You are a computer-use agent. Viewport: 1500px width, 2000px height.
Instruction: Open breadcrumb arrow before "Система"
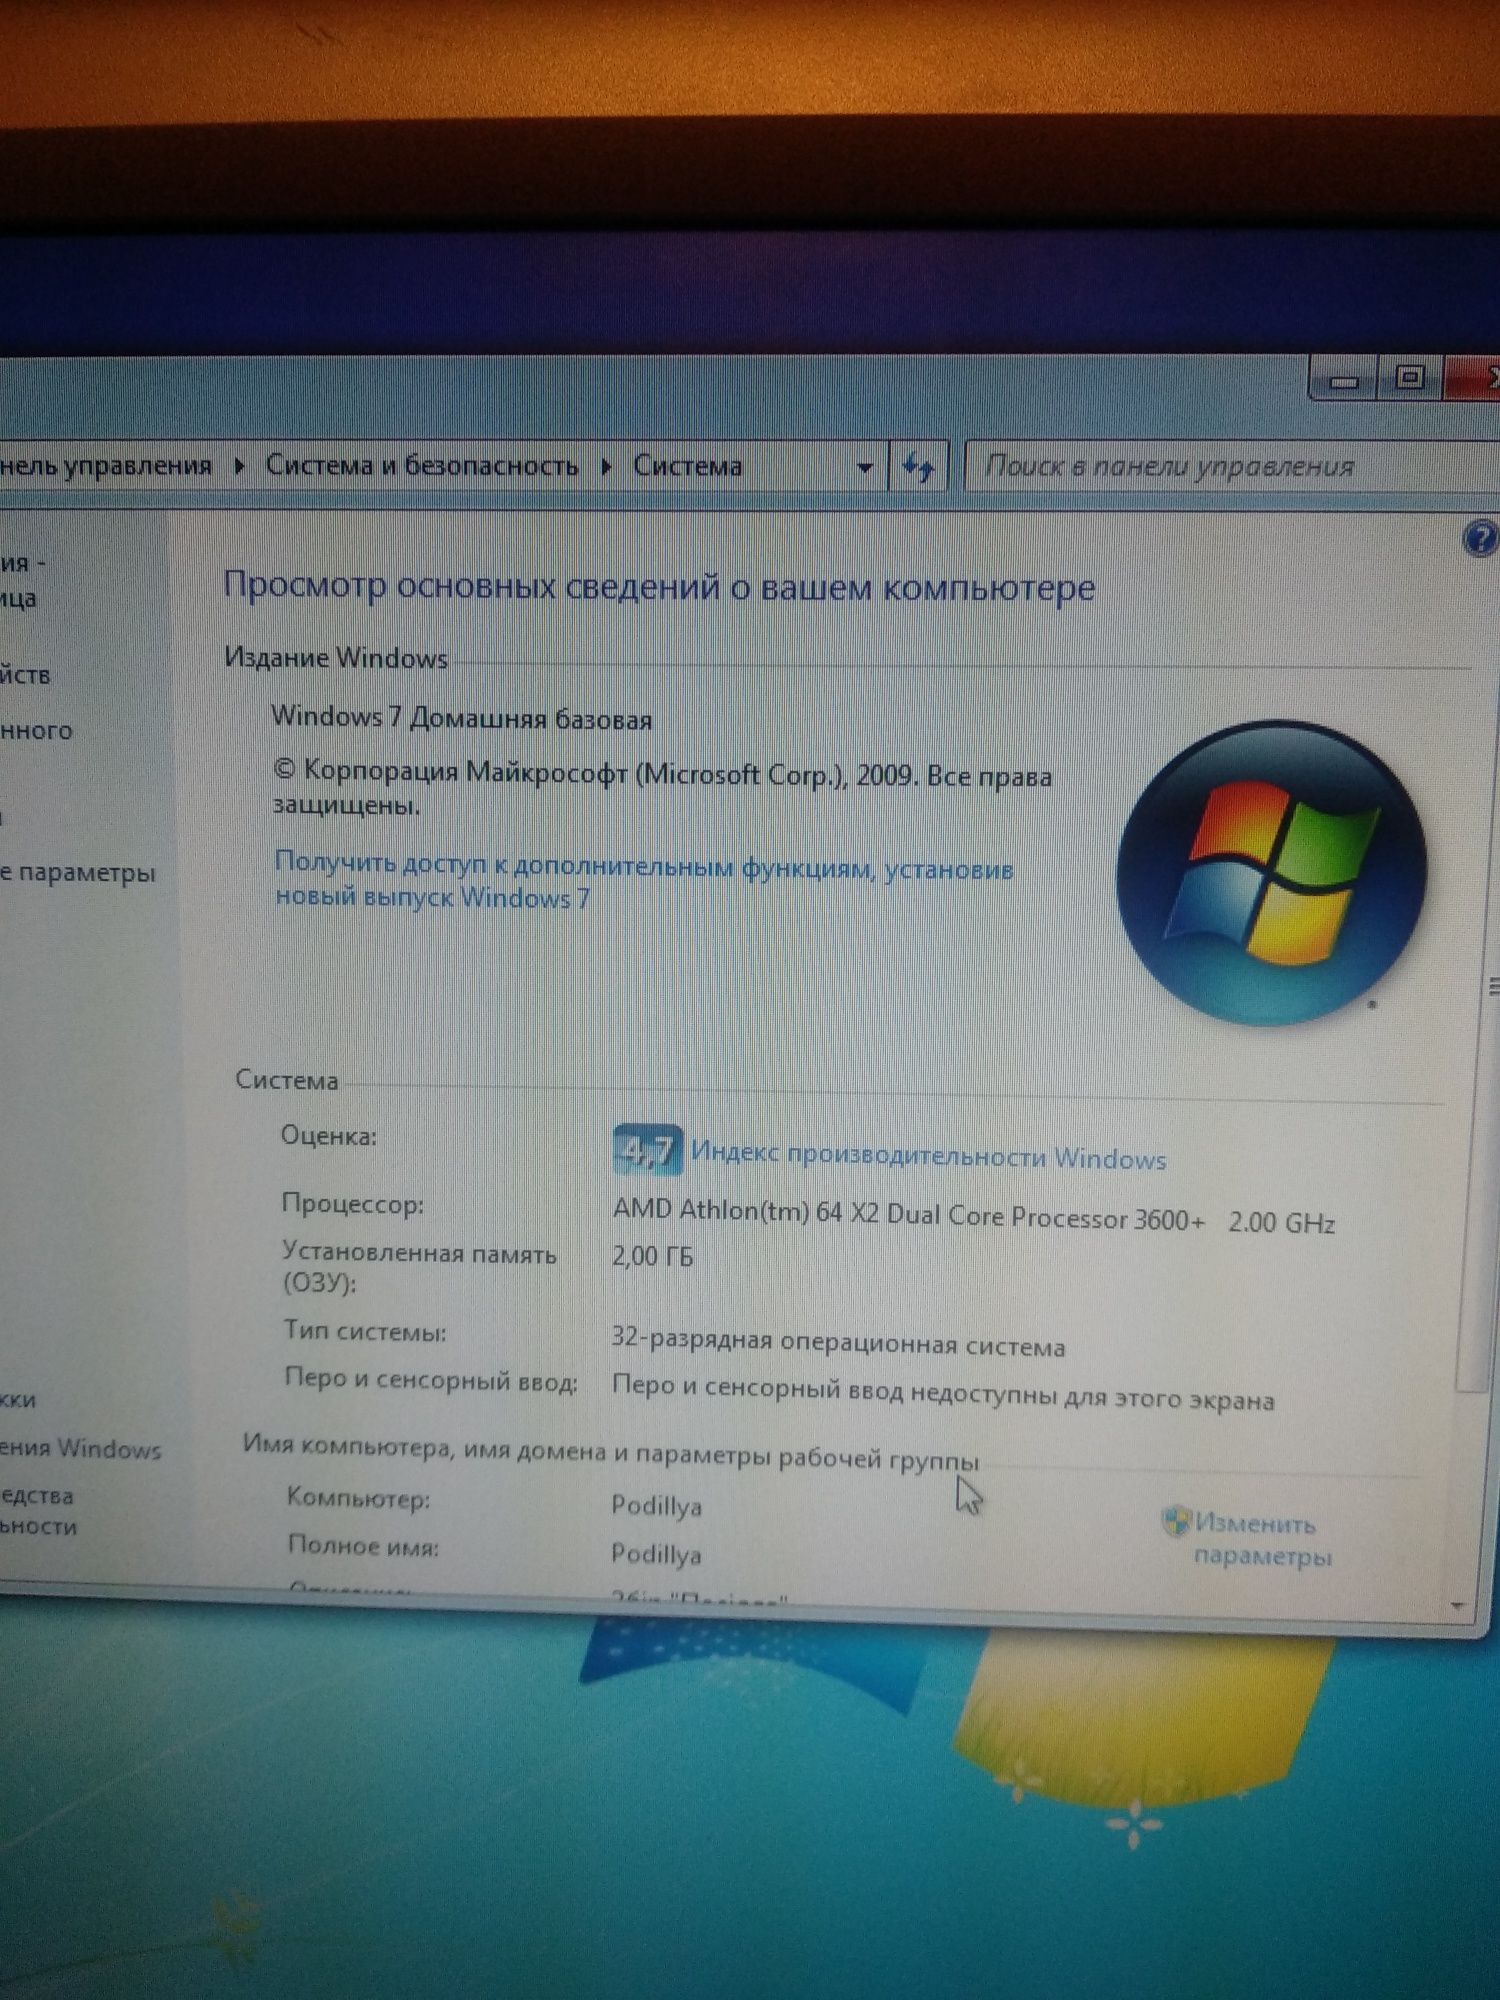coord(606,466)
